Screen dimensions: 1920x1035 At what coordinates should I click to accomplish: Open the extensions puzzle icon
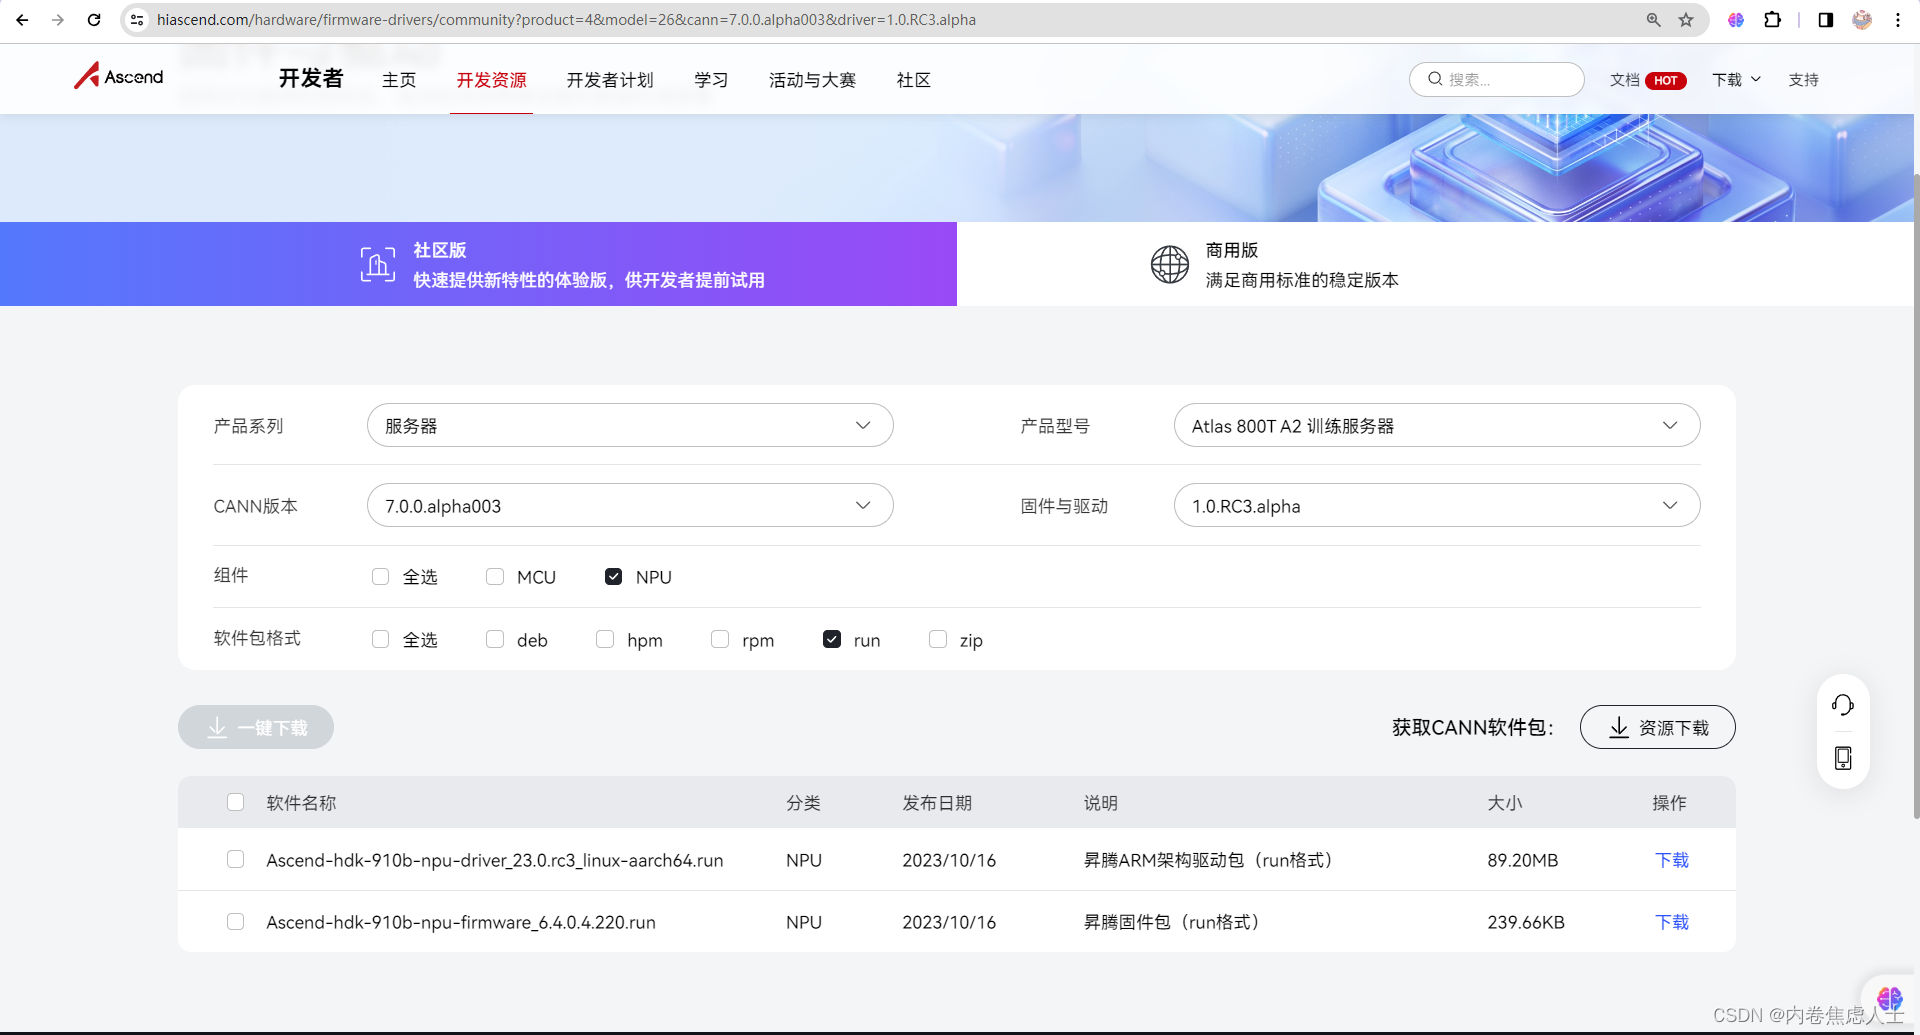(1772, 20)
